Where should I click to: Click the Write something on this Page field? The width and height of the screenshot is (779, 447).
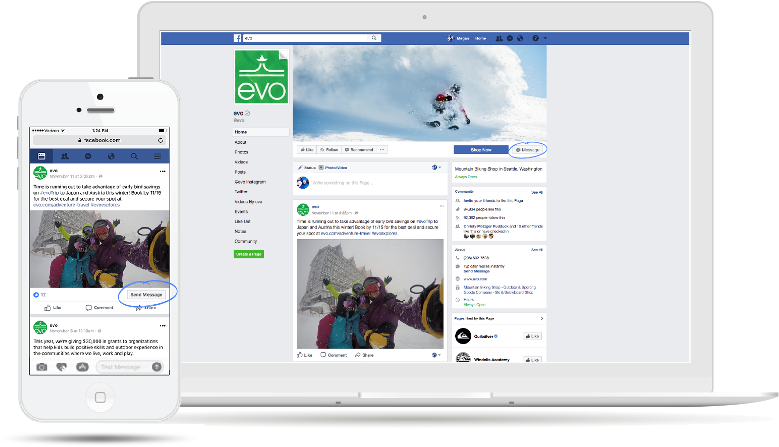(343, 183)
